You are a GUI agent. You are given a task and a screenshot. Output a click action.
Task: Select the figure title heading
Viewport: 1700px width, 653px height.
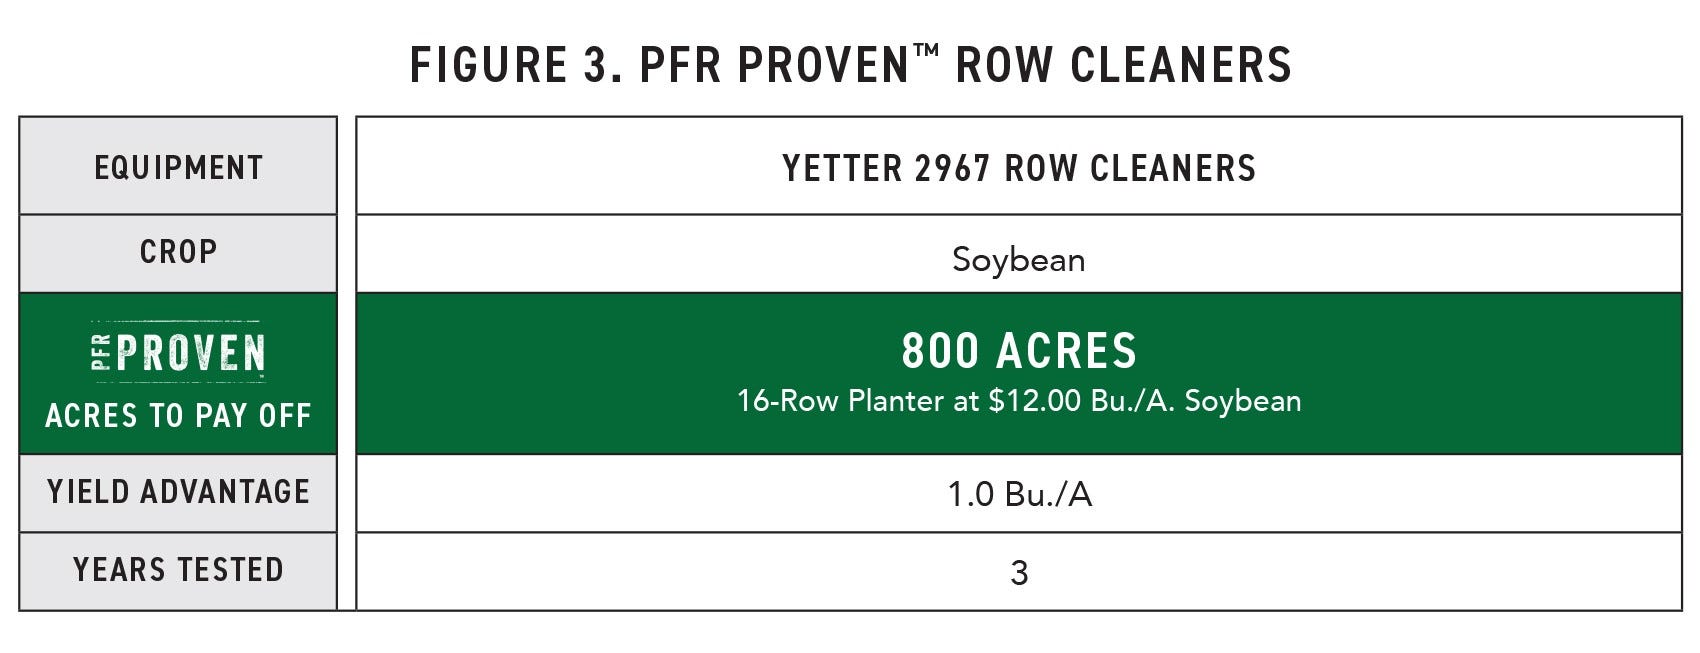pyautogui.click(x=851, y=65)
